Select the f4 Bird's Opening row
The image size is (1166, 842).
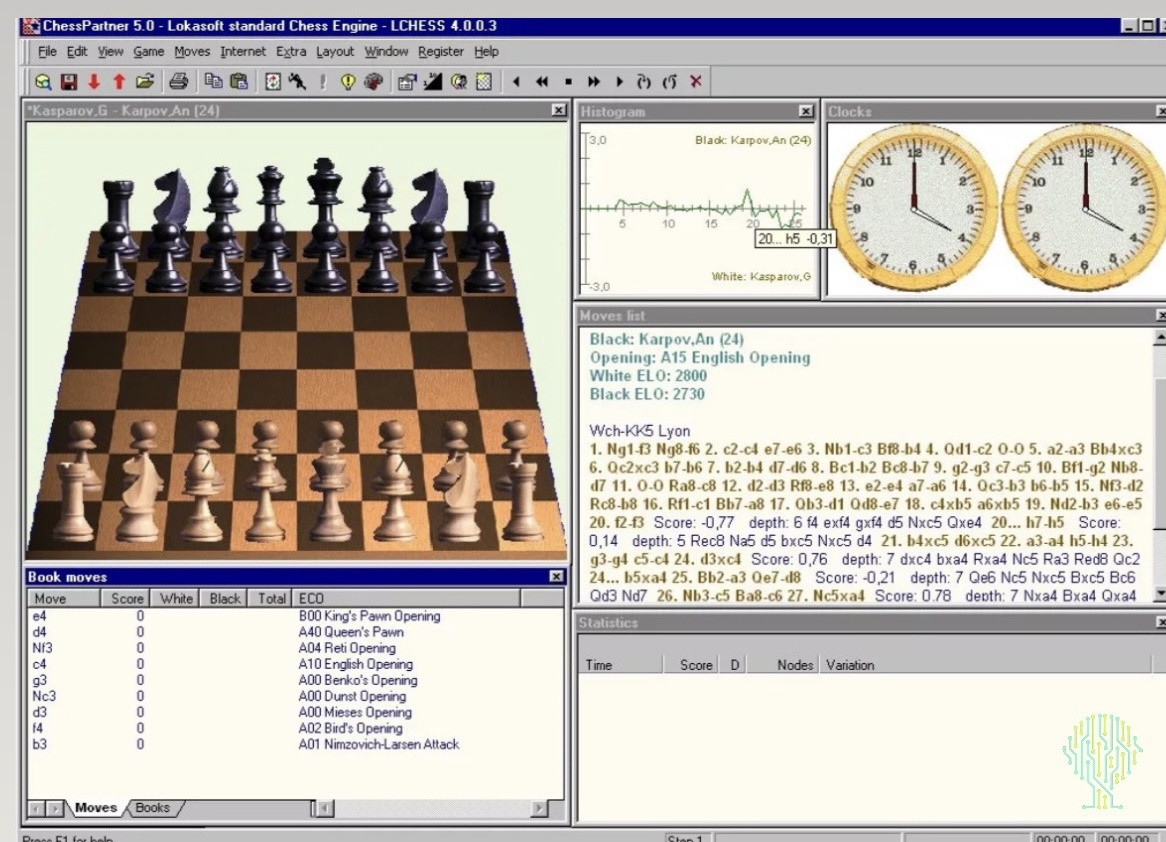295,728
